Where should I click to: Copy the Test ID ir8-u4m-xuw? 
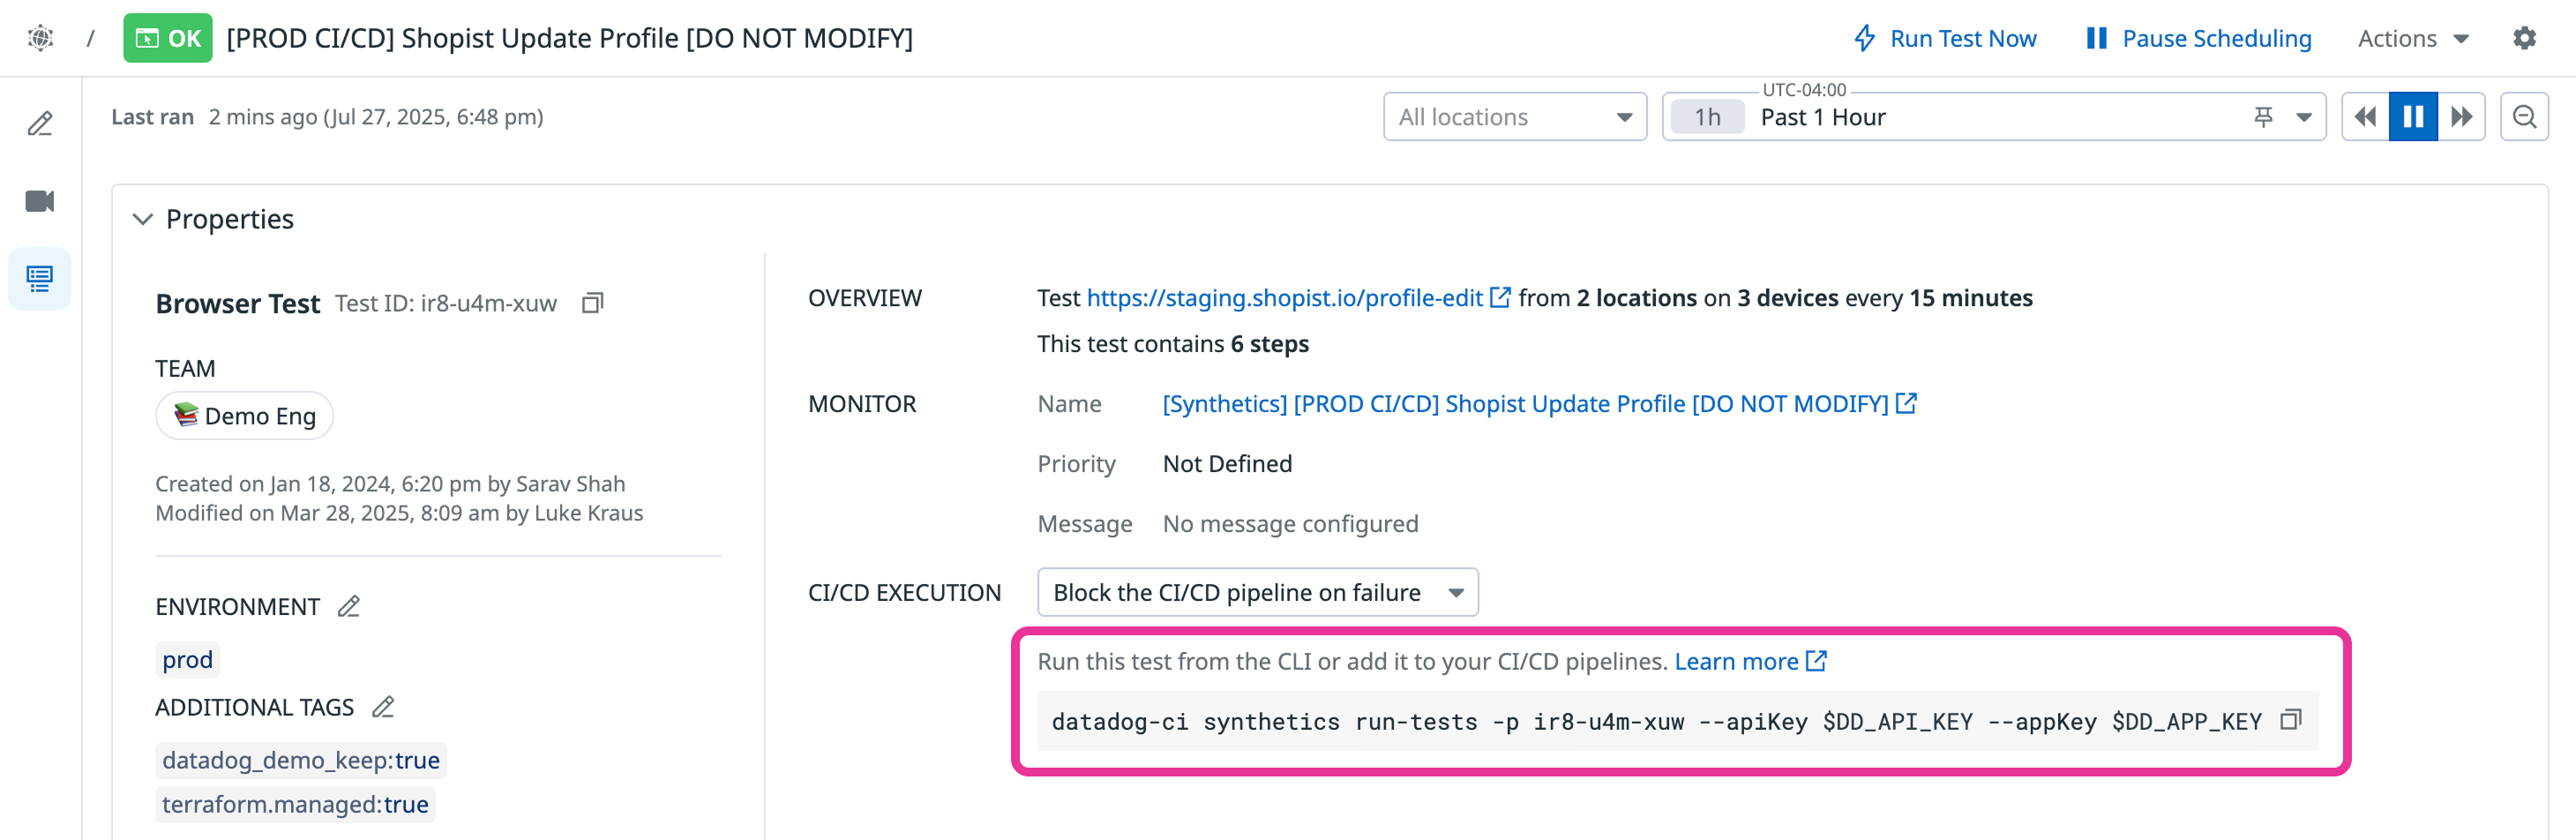pos(592,303)
